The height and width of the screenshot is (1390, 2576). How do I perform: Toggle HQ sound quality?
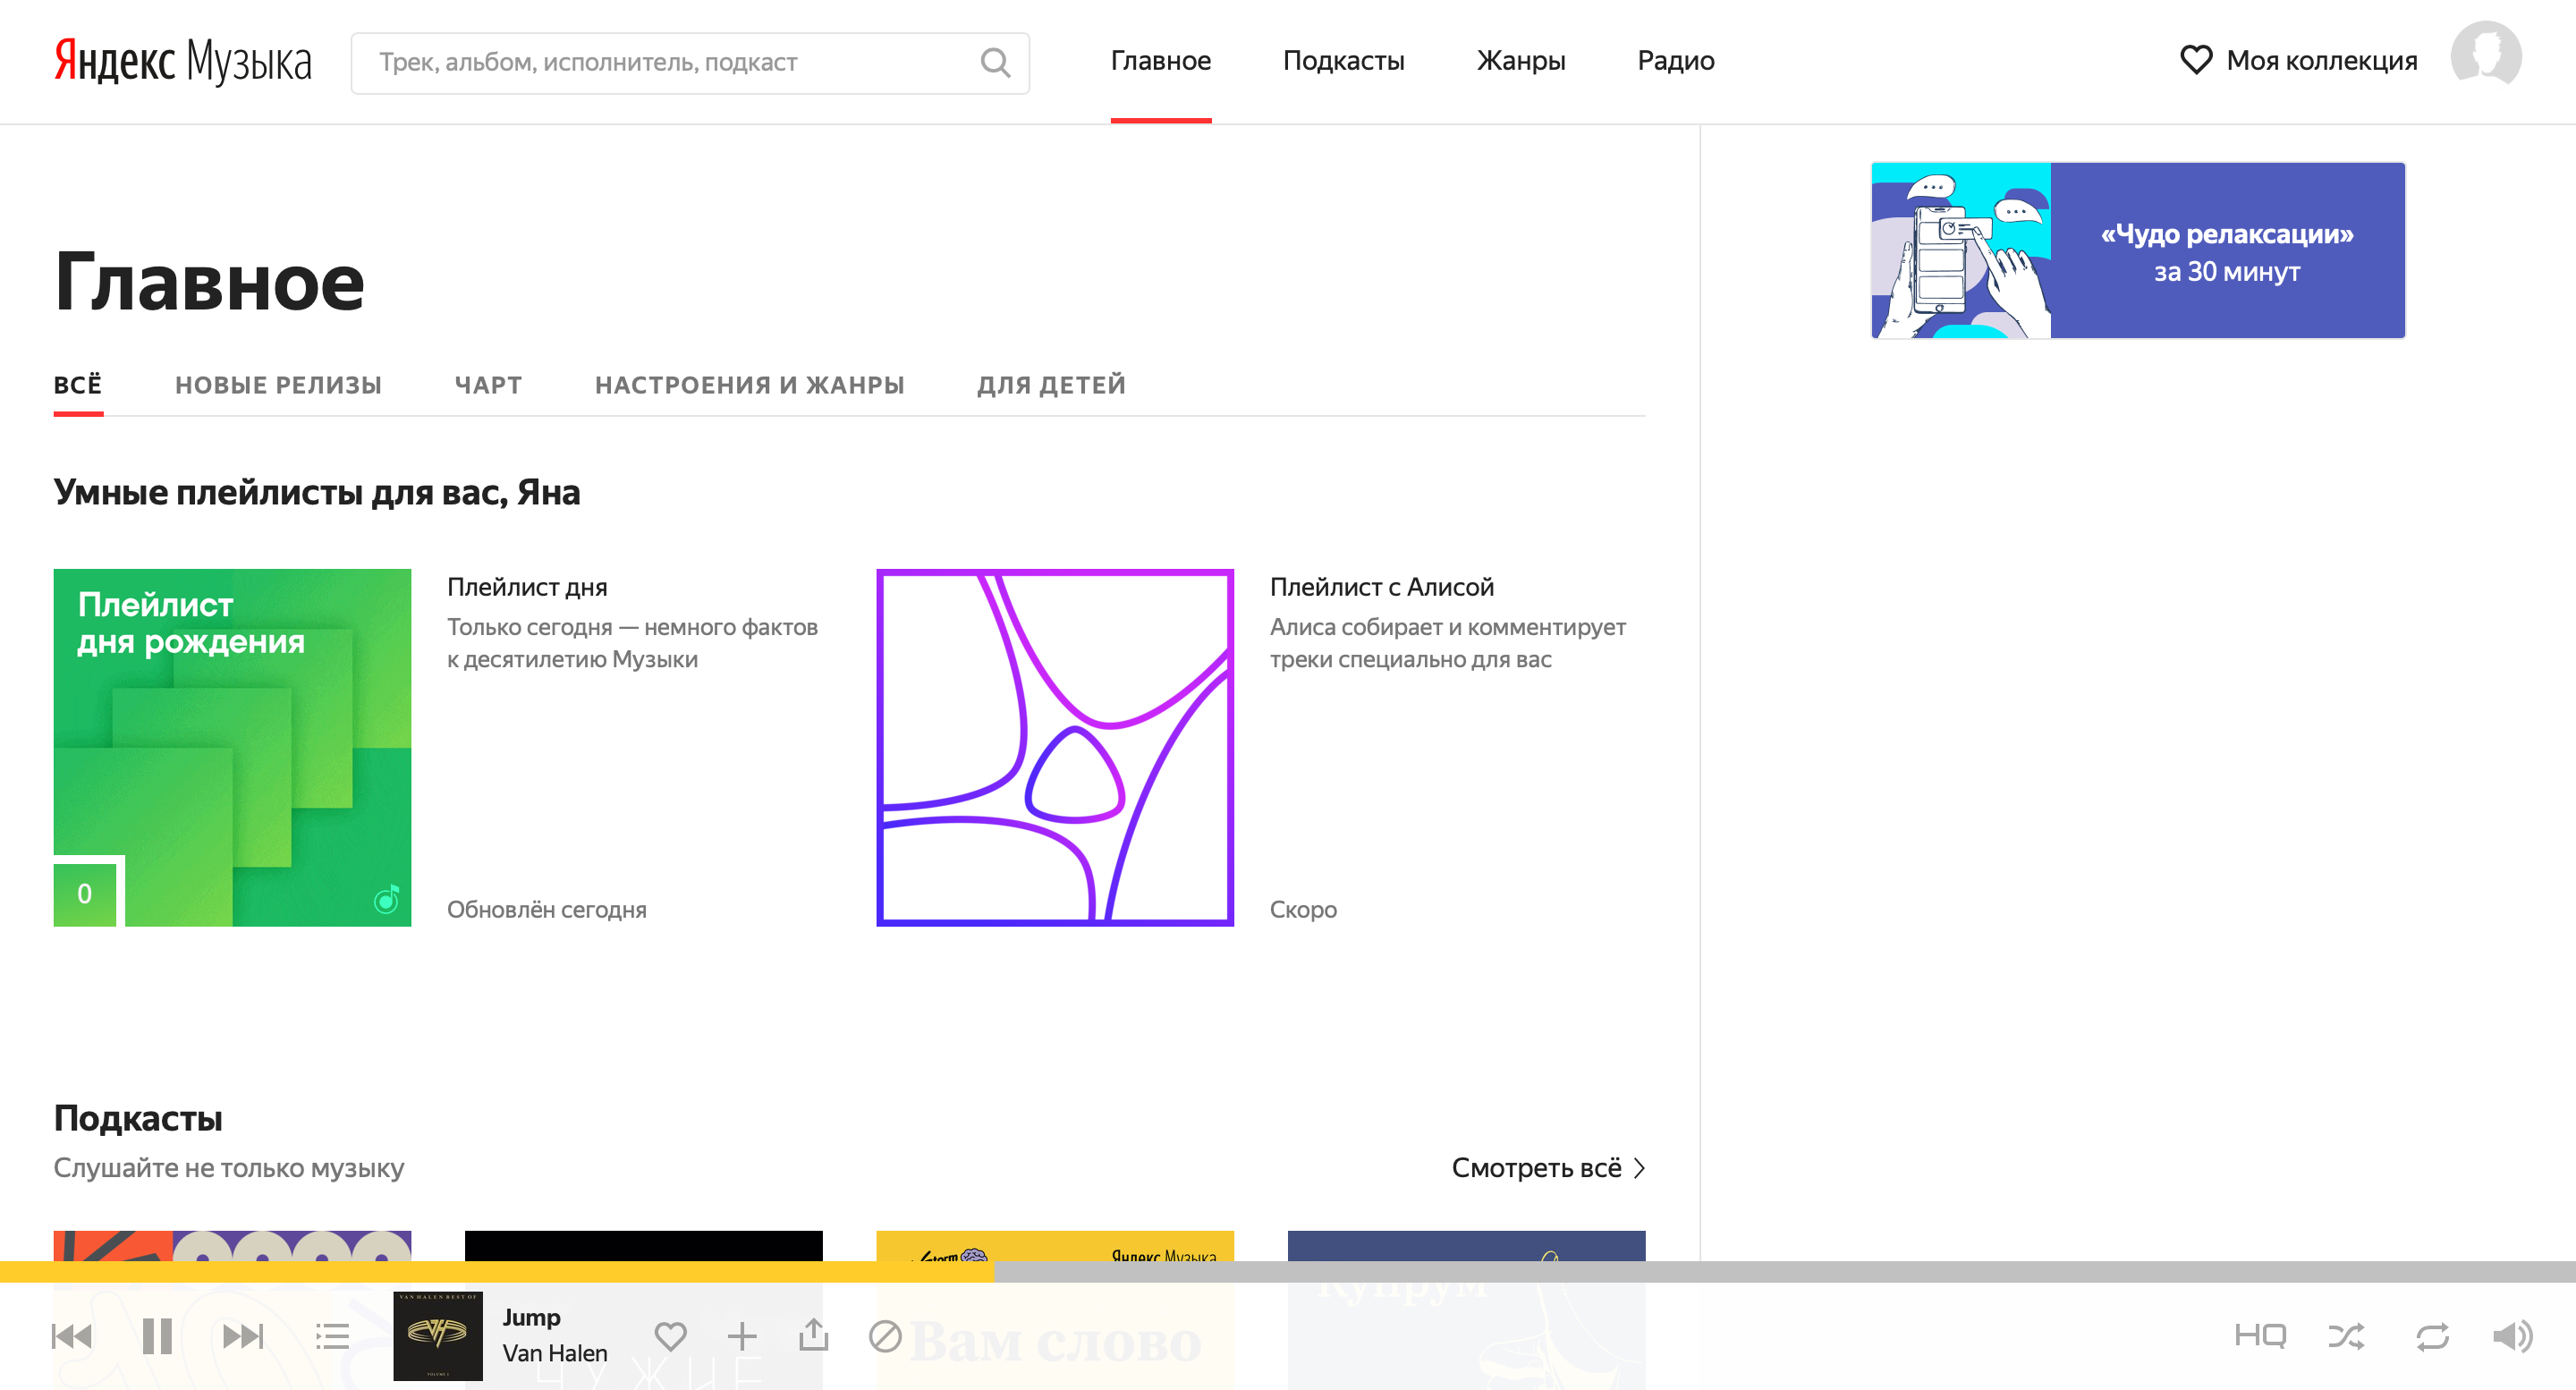(2260, 1336)
